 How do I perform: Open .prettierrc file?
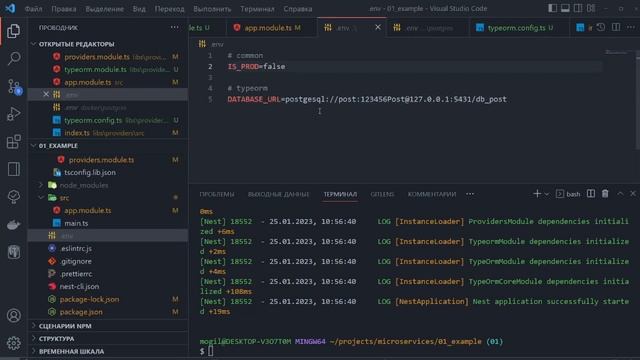[x=108, y=273]
